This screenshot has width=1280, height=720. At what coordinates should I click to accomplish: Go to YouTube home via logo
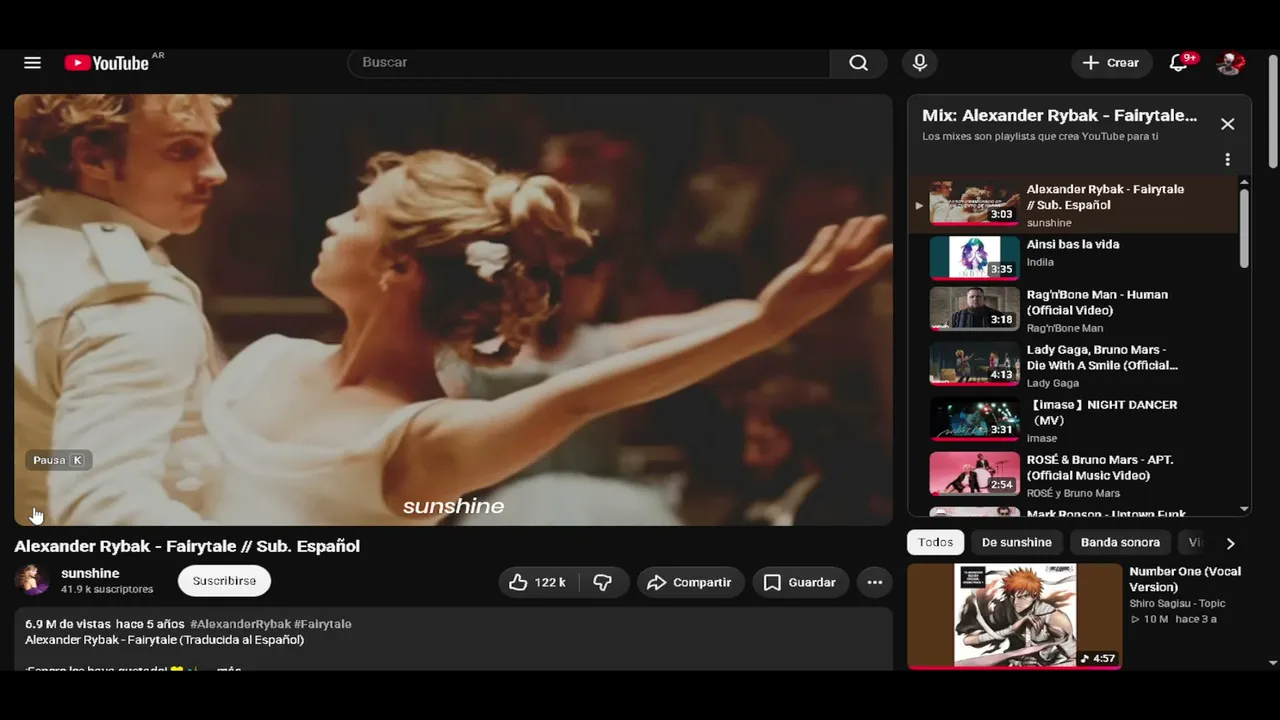coord(107,63)
